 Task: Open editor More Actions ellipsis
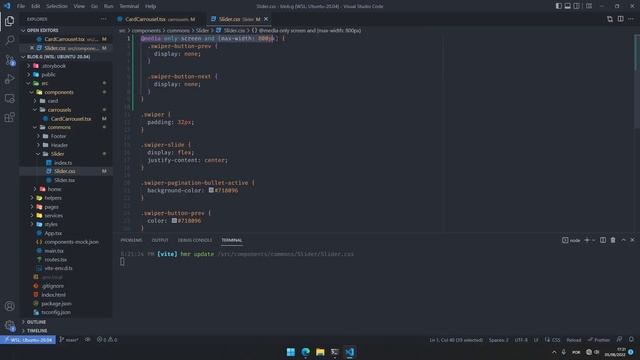pyautogui.click(x=631, y=19)
